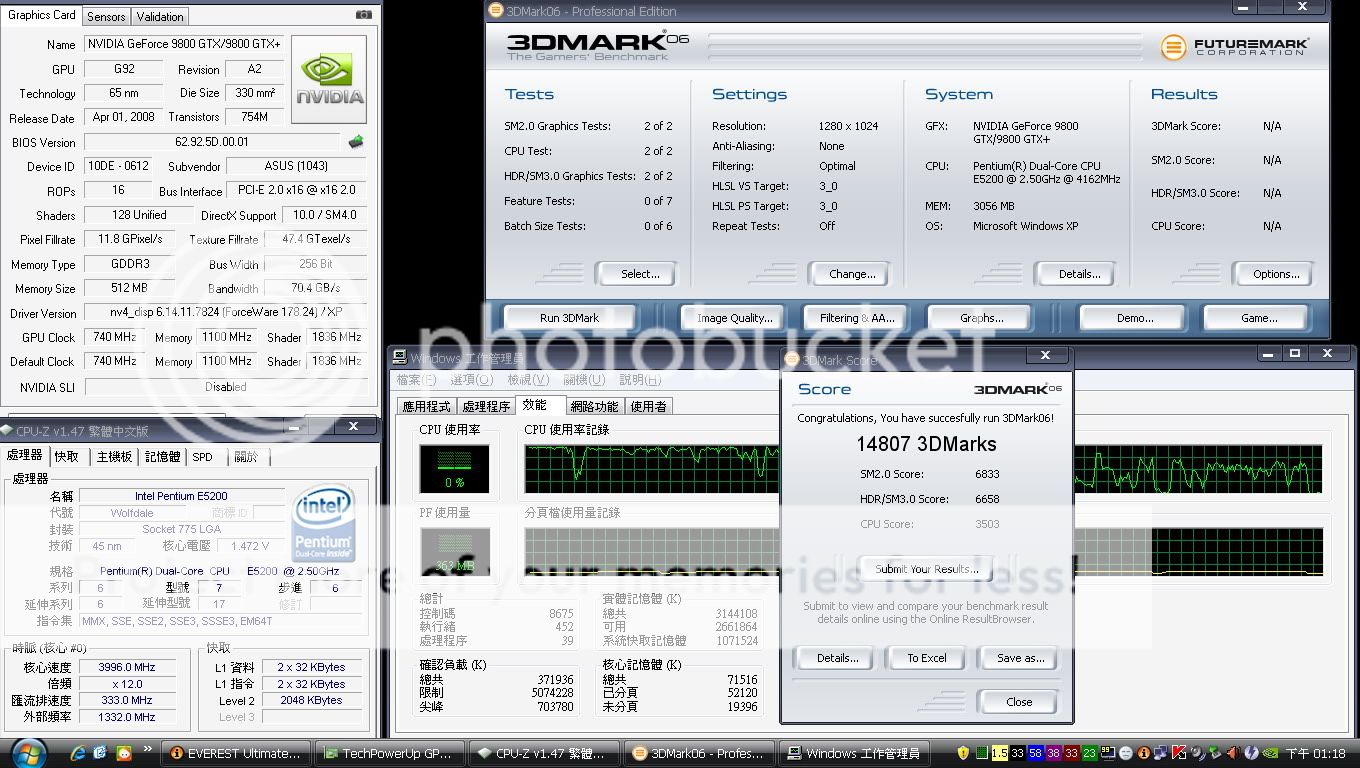Click the orange EVEREST info tray icon
This screenshot has width=1360, height=768.
tap(1143, 753)
